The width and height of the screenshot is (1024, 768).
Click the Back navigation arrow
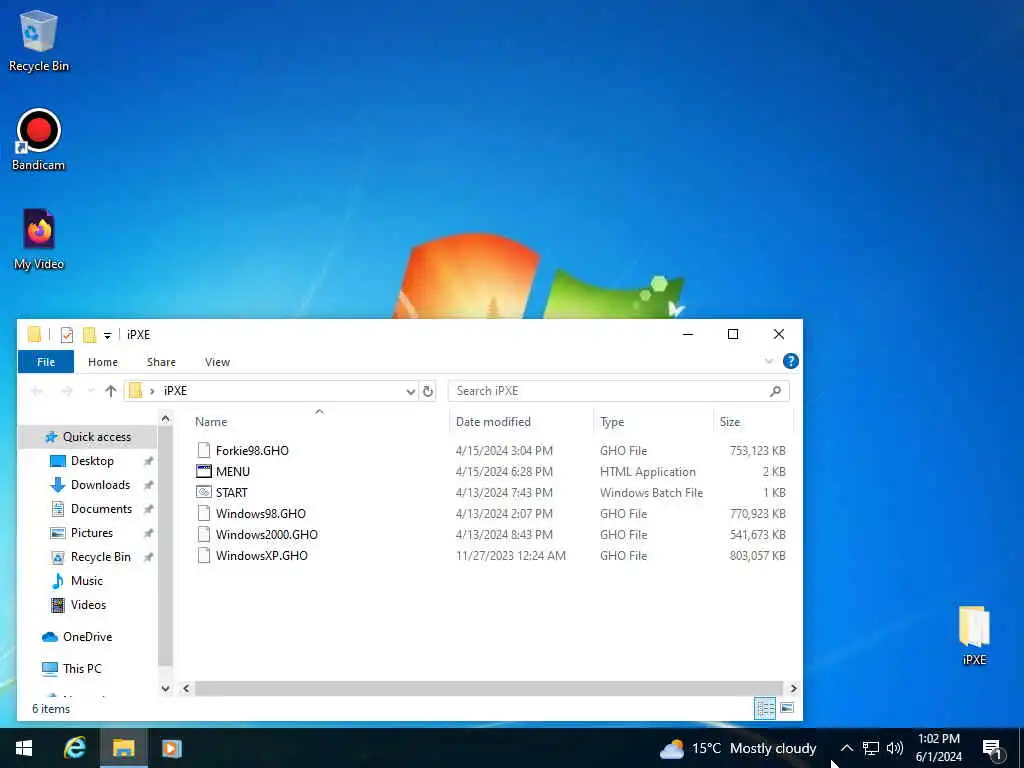click(x=37, y=391)
